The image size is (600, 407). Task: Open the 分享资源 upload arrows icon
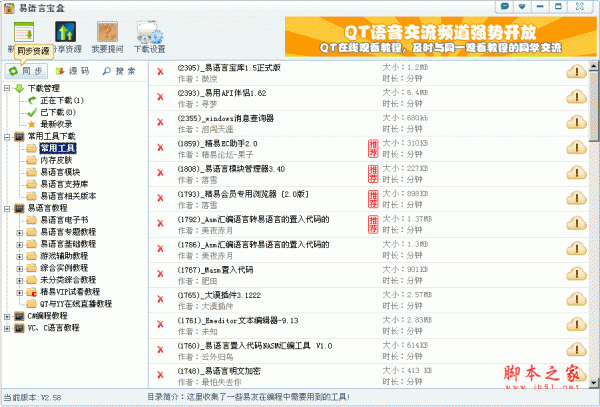65,32
